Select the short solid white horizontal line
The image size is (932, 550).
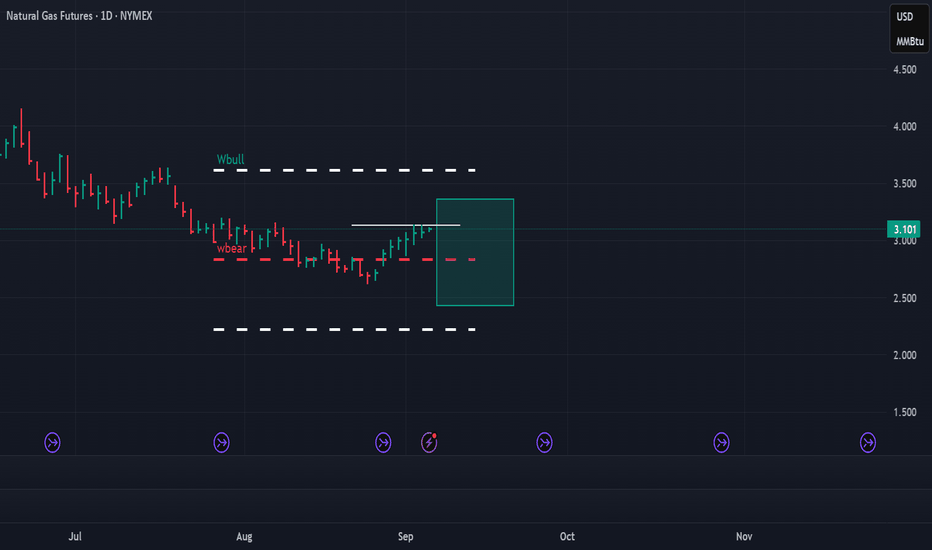coord(406,225)
